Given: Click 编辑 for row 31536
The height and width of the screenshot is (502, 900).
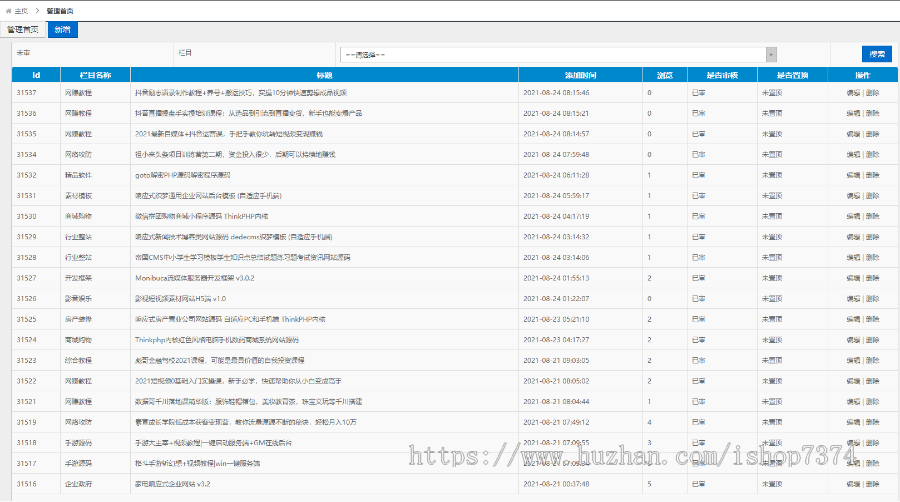Looking at the screenshot, I should point(853,114).
